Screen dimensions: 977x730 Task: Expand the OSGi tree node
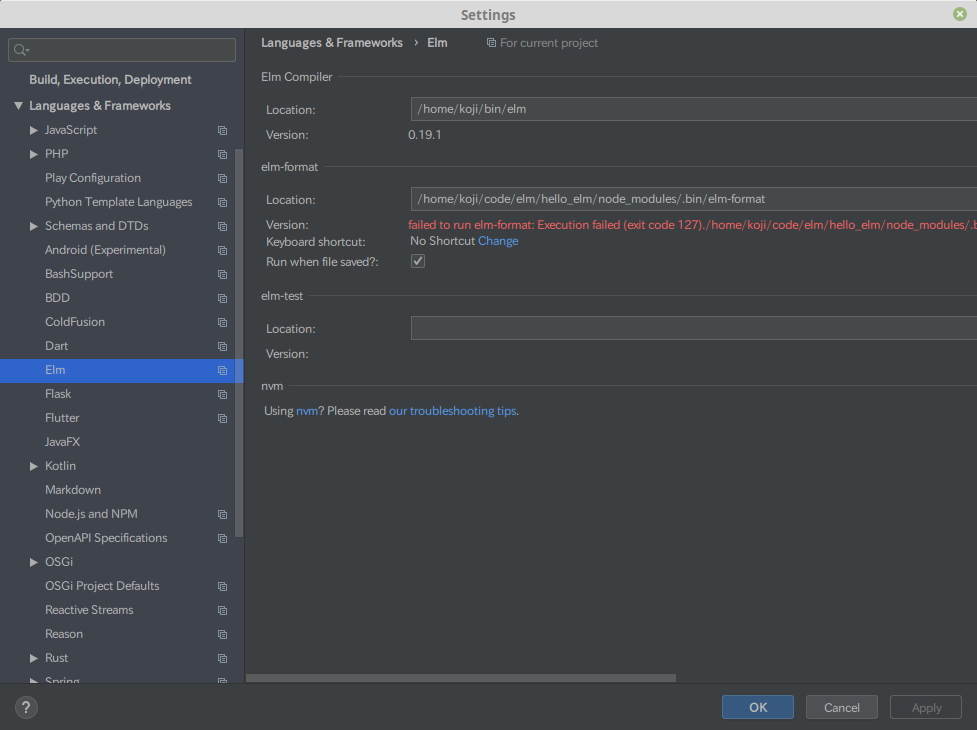tap(34, 562)
